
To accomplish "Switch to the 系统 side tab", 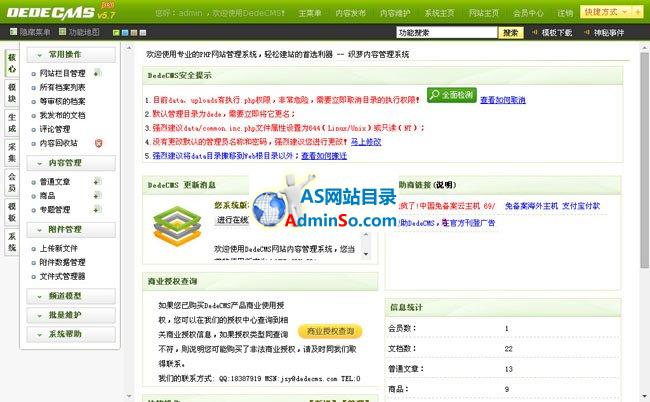I will (12, 242).
